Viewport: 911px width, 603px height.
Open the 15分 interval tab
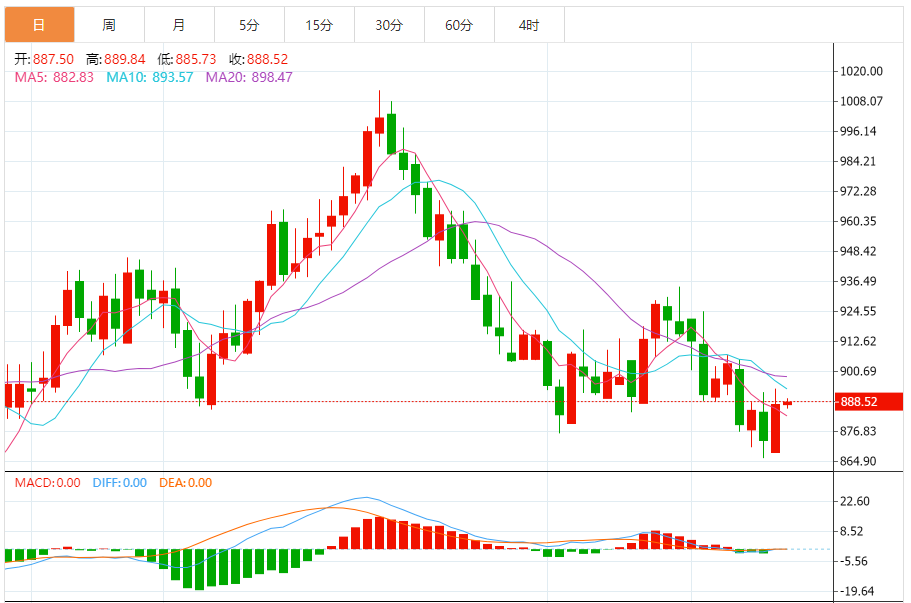pyautogui.click(x=319, y=24)
